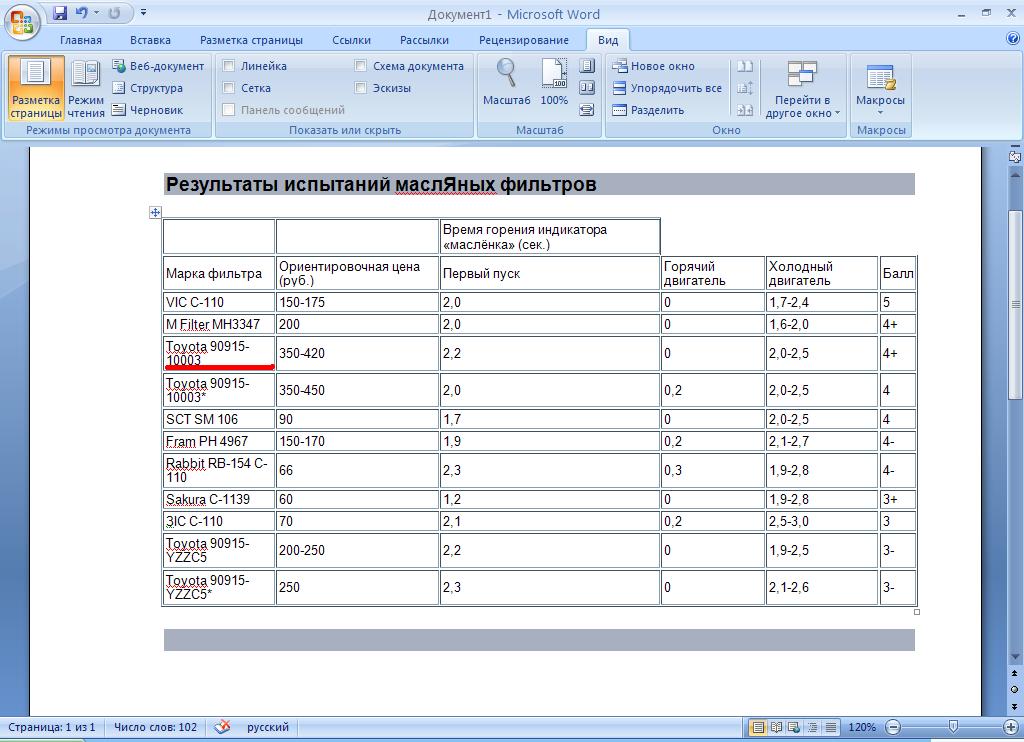The height and width of the screenshot is (742, 1024).
Task: Click the Упорядочить все button
Action: (666, 88)
